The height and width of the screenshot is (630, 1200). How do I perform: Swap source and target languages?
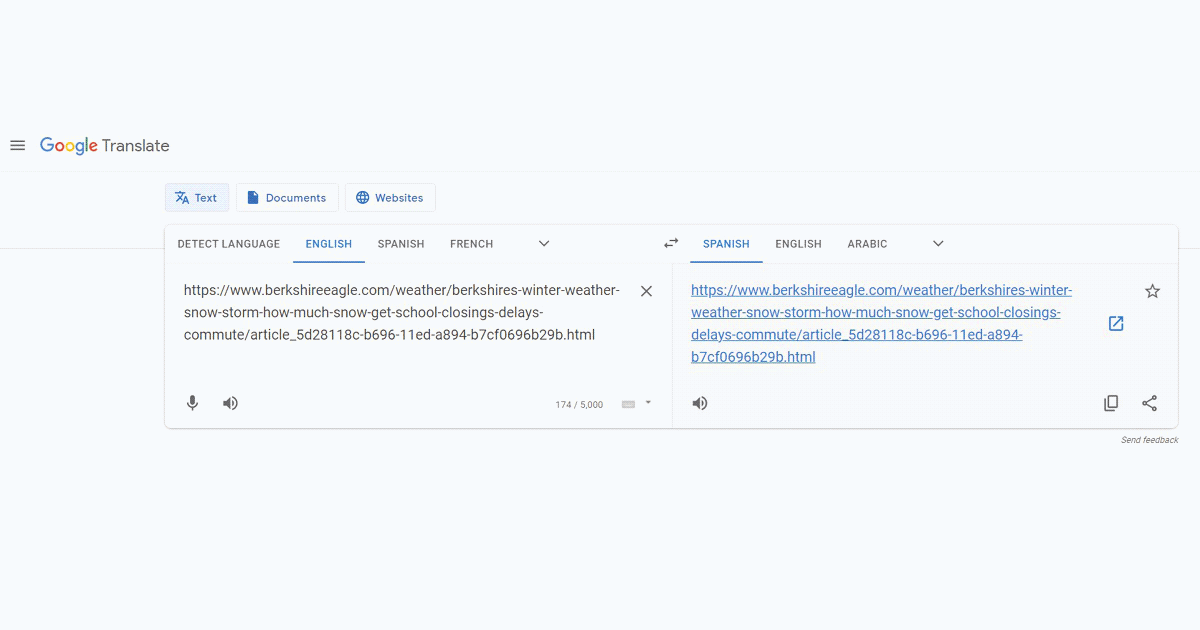click(671, 243)
